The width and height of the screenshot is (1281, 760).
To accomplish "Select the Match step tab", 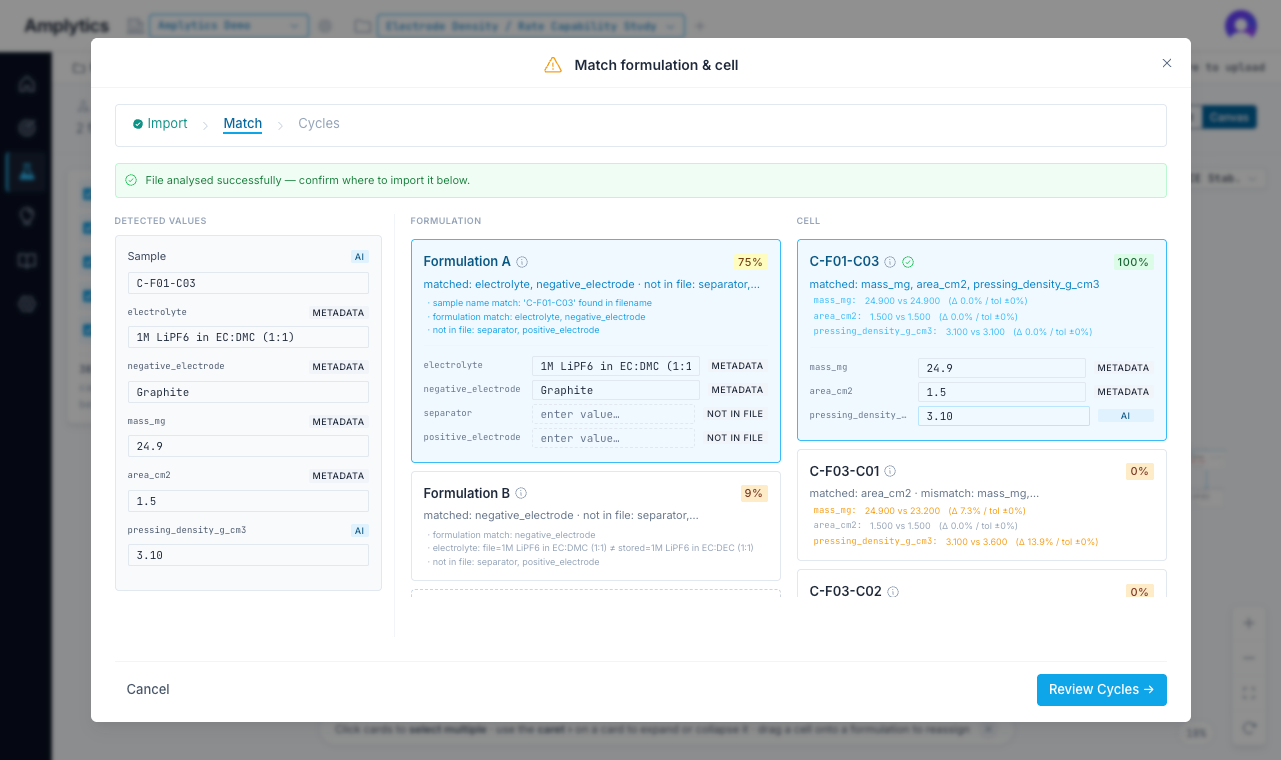I will [243, 124].
